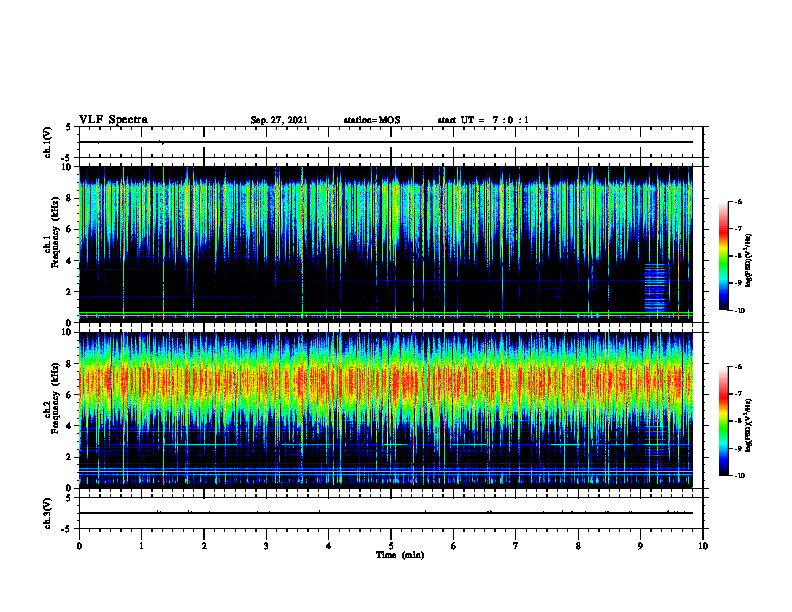
Task: Click the '6' tick on ch.1 frequency axis
Action: pyautogui.click(x=70, y=229)
